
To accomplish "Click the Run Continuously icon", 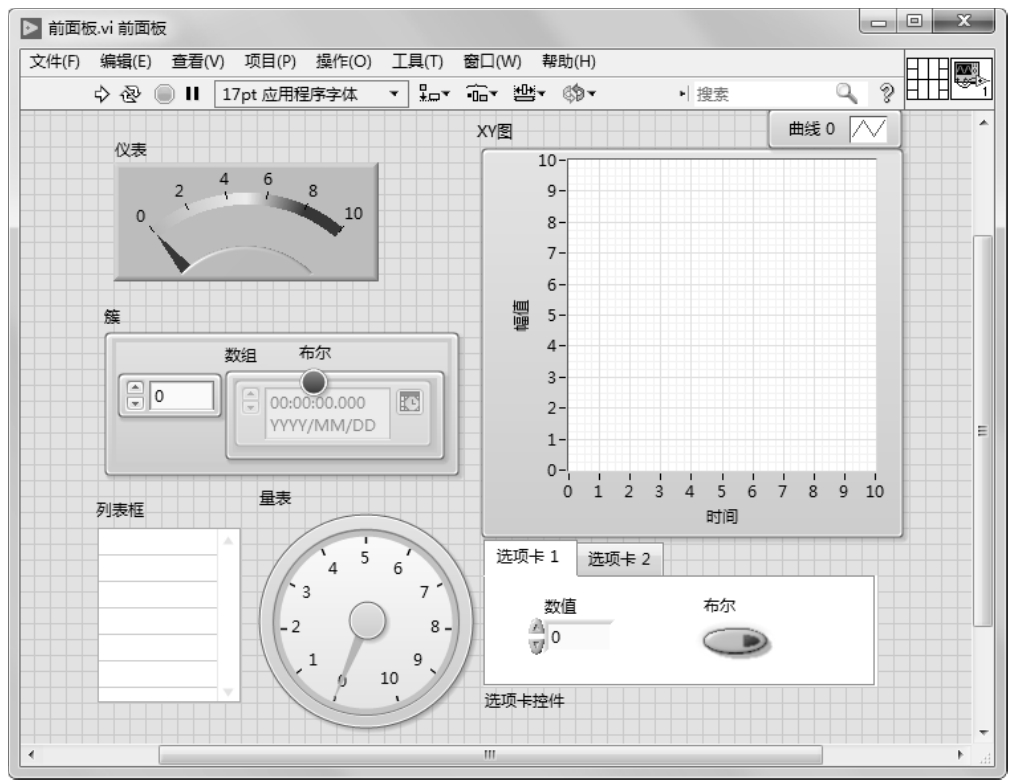I will tap(130, 94).
